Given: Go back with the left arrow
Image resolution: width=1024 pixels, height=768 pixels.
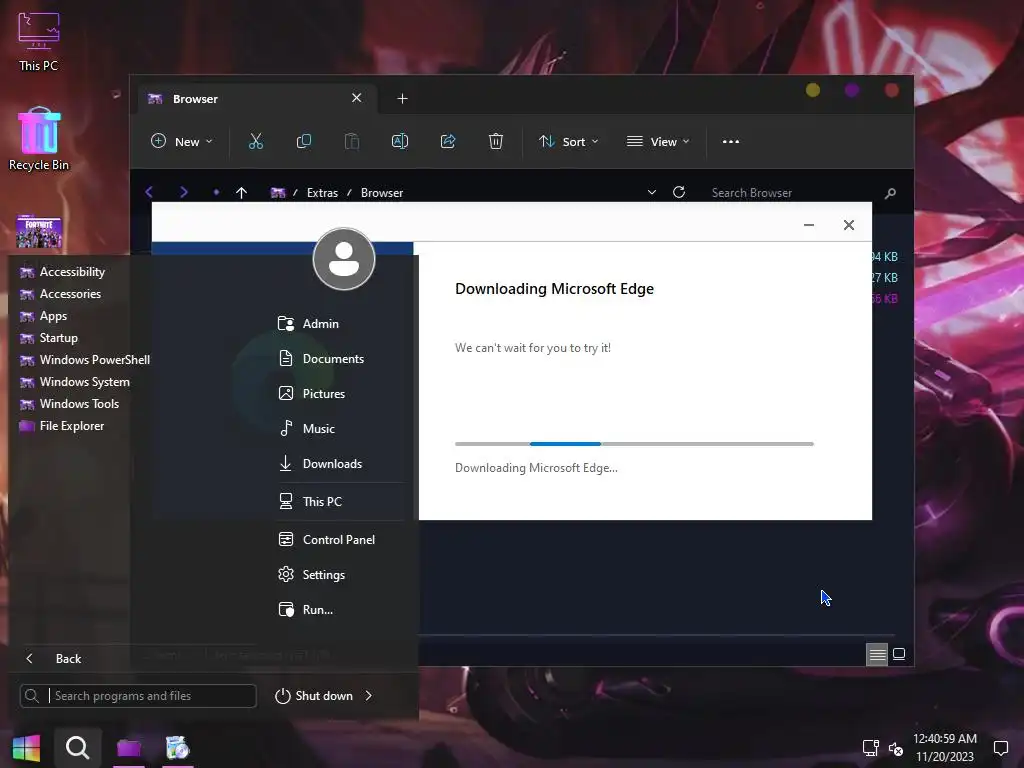Looking at the screenshot, I should pyautogui.click(x=150, y=192).
